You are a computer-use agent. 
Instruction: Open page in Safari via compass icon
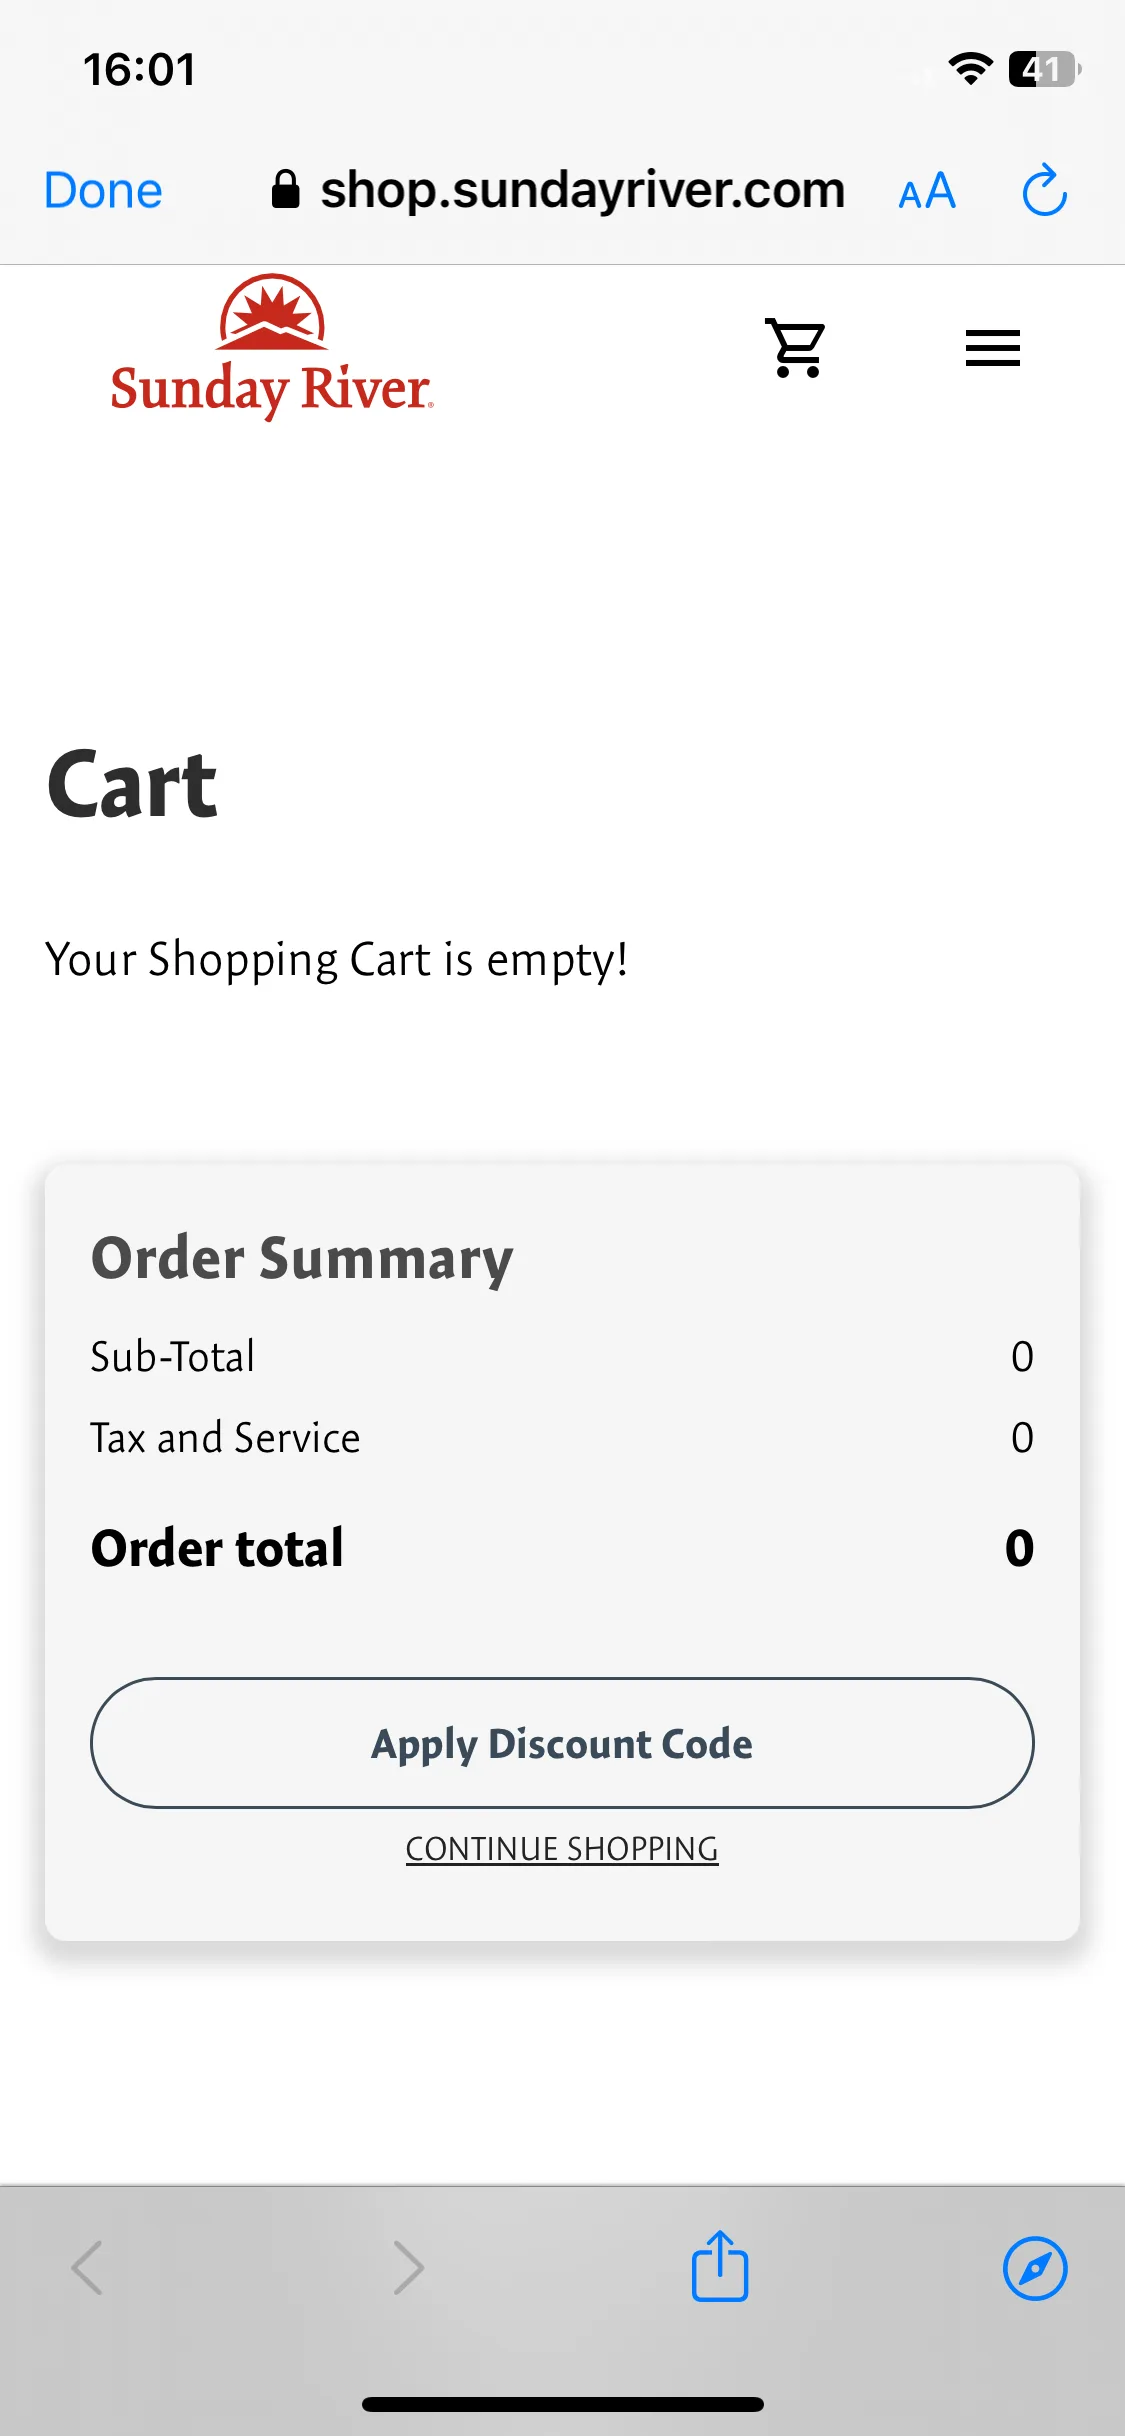pos(1035,2268)
